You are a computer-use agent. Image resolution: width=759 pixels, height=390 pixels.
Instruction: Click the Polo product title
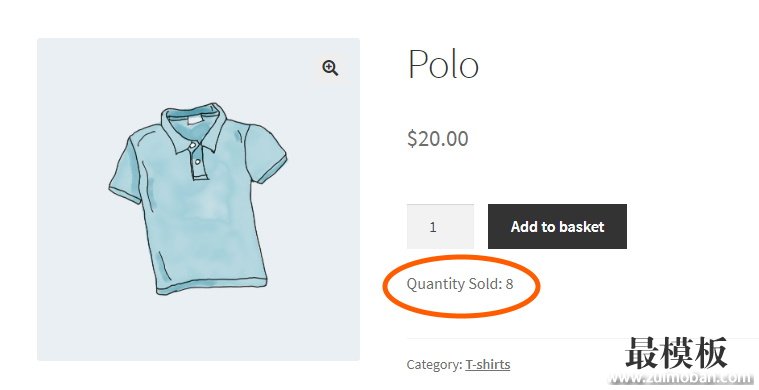443,63
